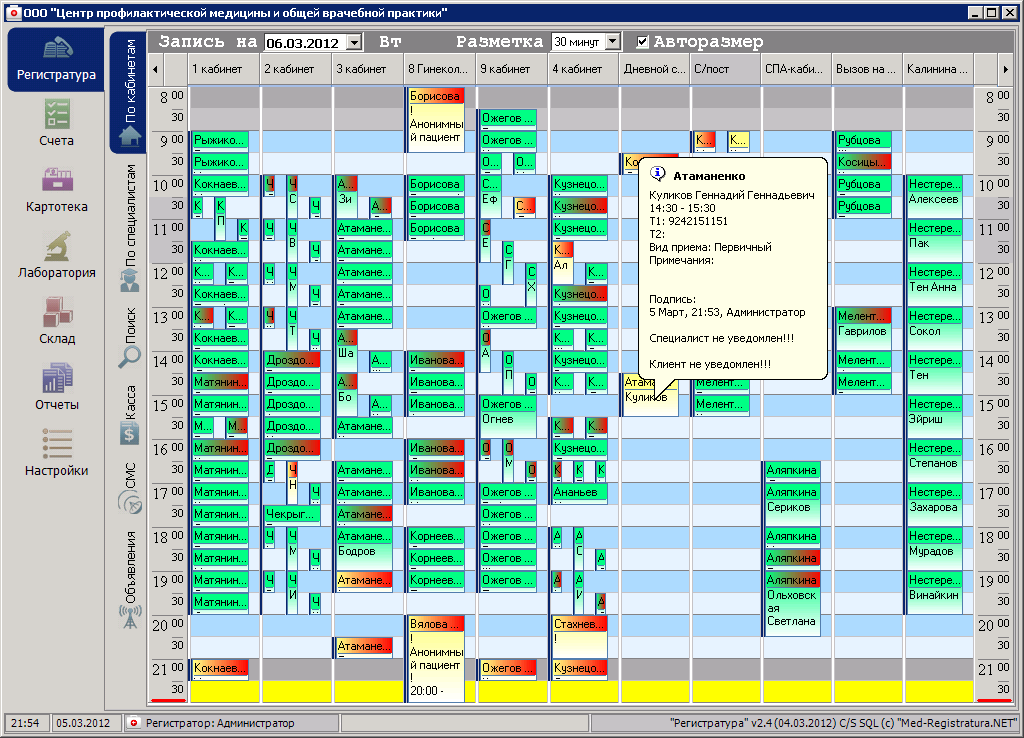Open the date dropdown for 06.03.2012

click(354, 42)
